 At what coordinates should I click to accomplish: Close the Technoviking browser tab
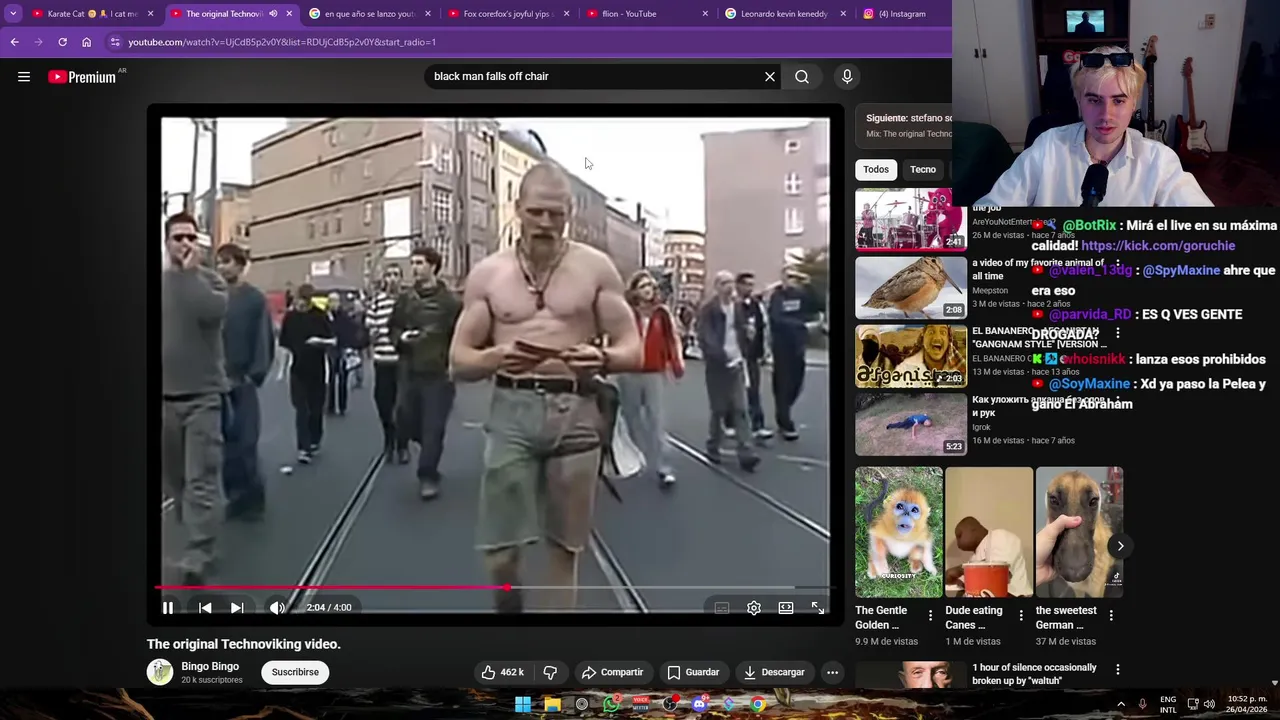point(289,14)
